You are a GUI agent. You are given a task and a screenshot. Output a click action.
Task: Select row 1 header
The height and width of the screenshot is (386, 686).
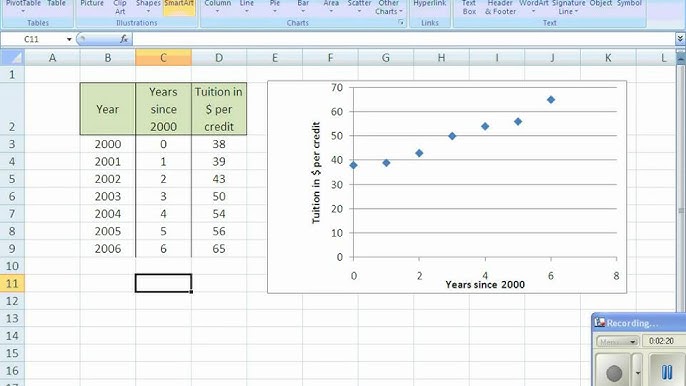point(12,74)
